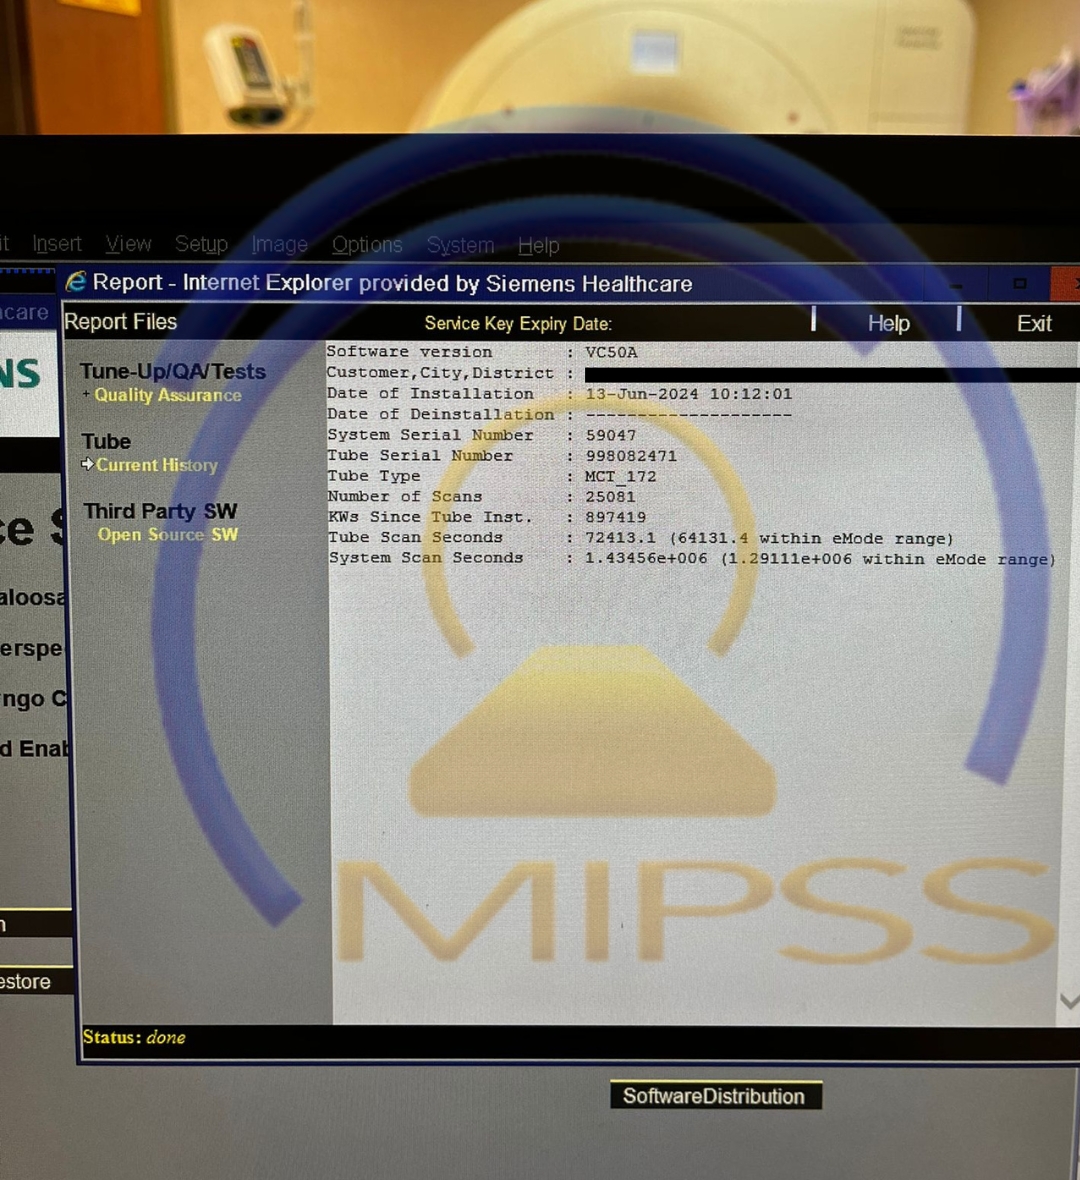This screenshot has height=1180, width=1080.
Task: Open the Quality Assurance link
Action: point(168,395)
